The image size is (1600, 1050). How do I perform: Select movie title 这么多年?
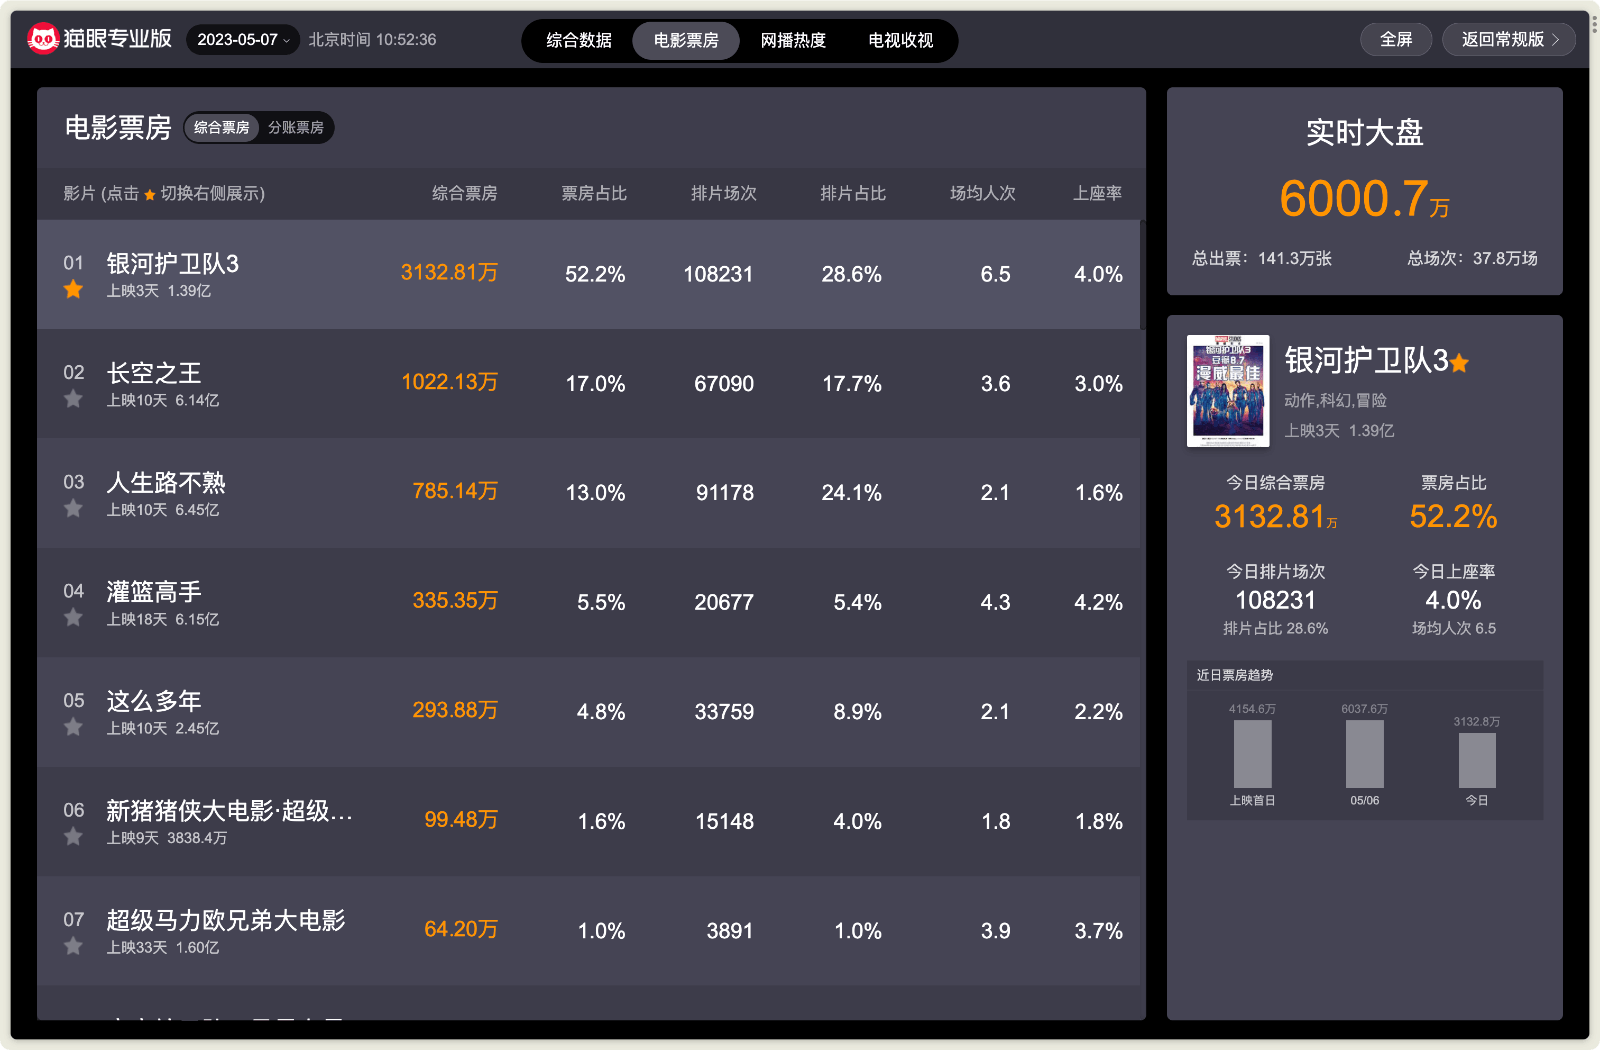tap(154, 701)
